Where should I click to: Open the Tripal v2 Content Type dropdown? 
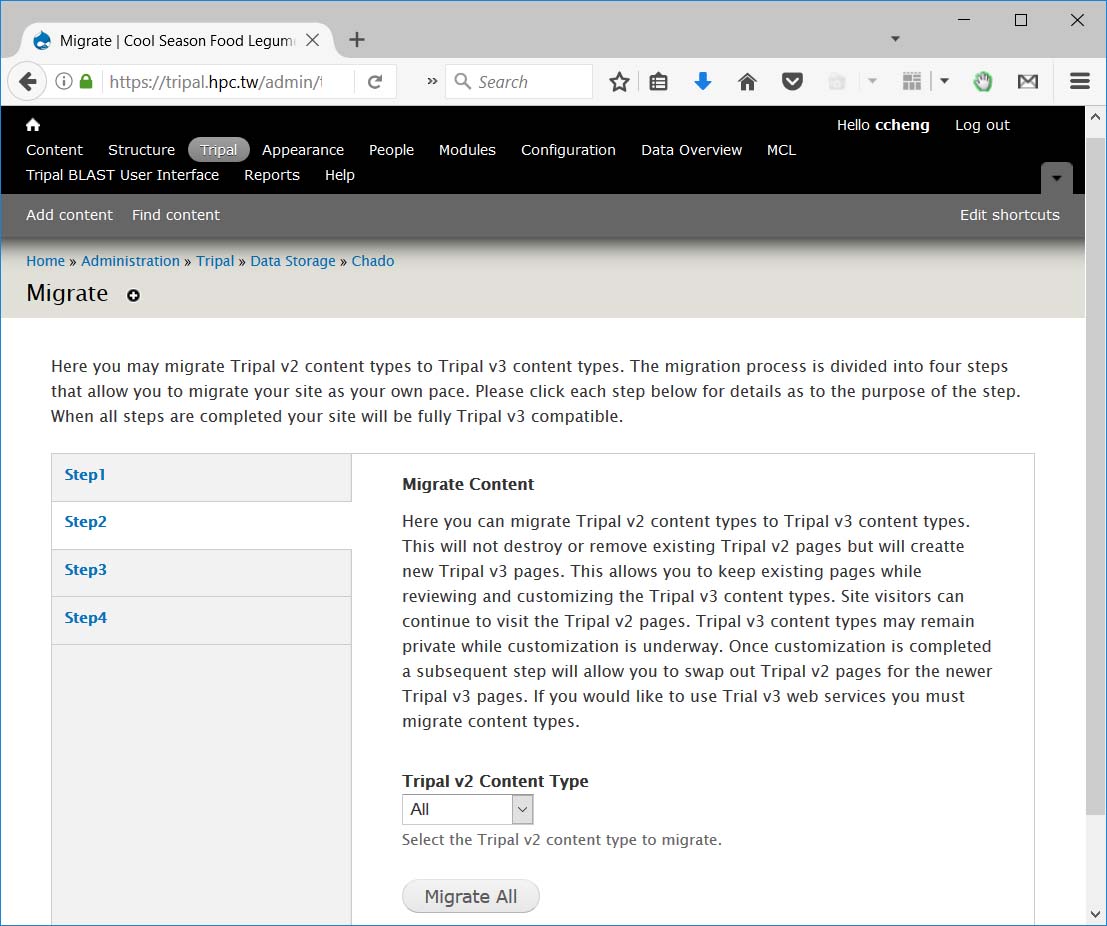467,809
